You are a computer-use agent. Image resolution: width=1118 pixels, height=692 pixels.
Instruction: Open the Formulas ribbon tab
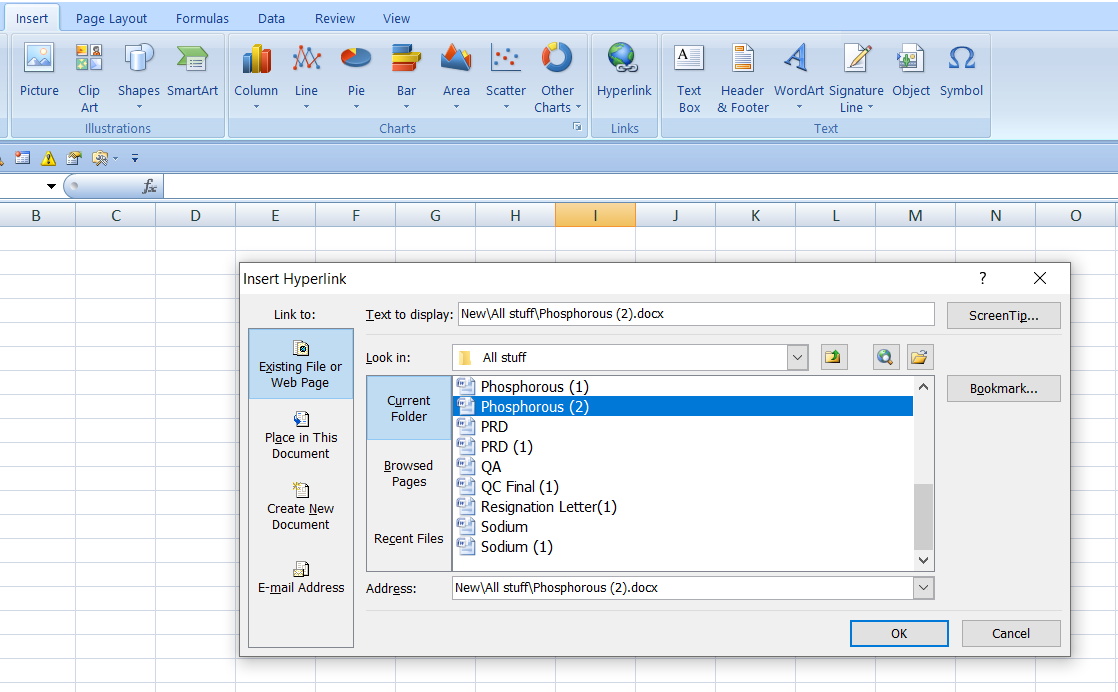pos(202,18)
